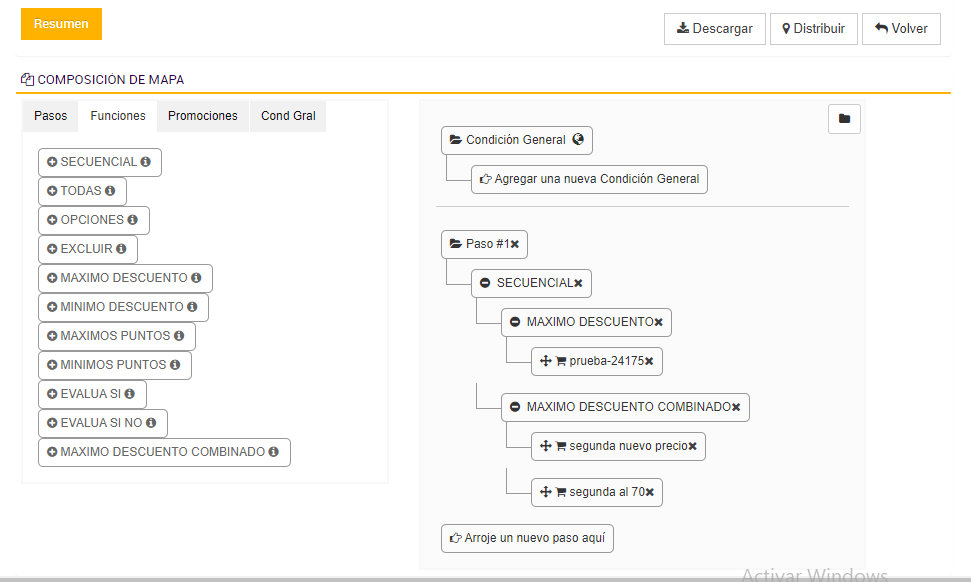Collapse the SECUENCIAL node with minus icon
This screenshot has width=971, height=582.
tap(485, 283)
